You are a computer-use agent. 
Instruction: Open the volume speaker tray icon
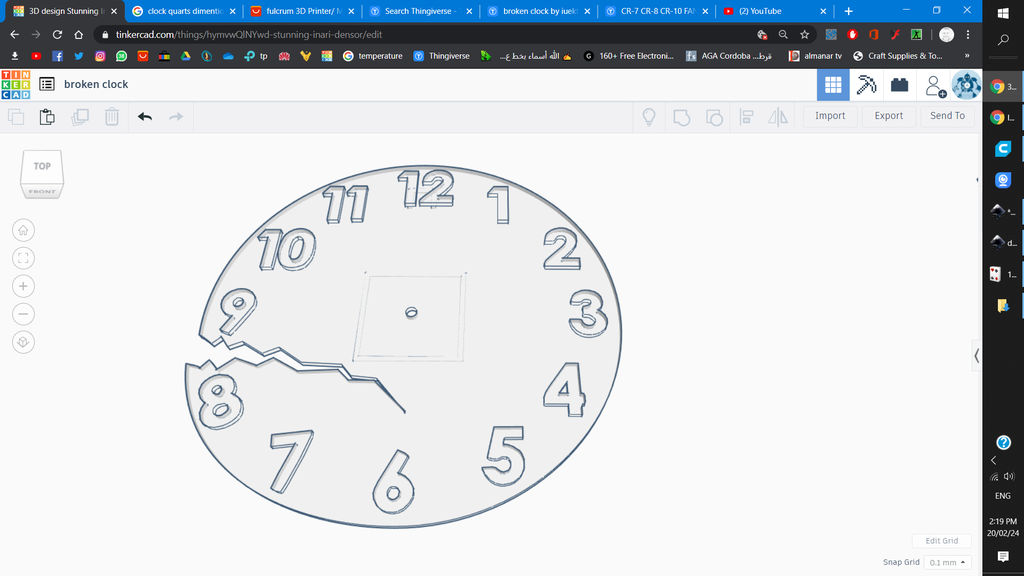pos(1010,477)
